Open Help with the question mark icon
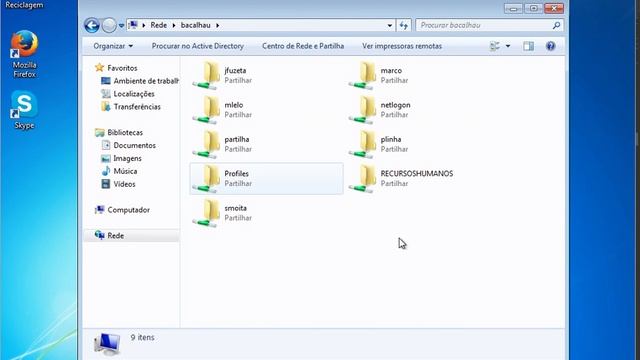Viewport: 640px width, 360px height. point(550,46)
